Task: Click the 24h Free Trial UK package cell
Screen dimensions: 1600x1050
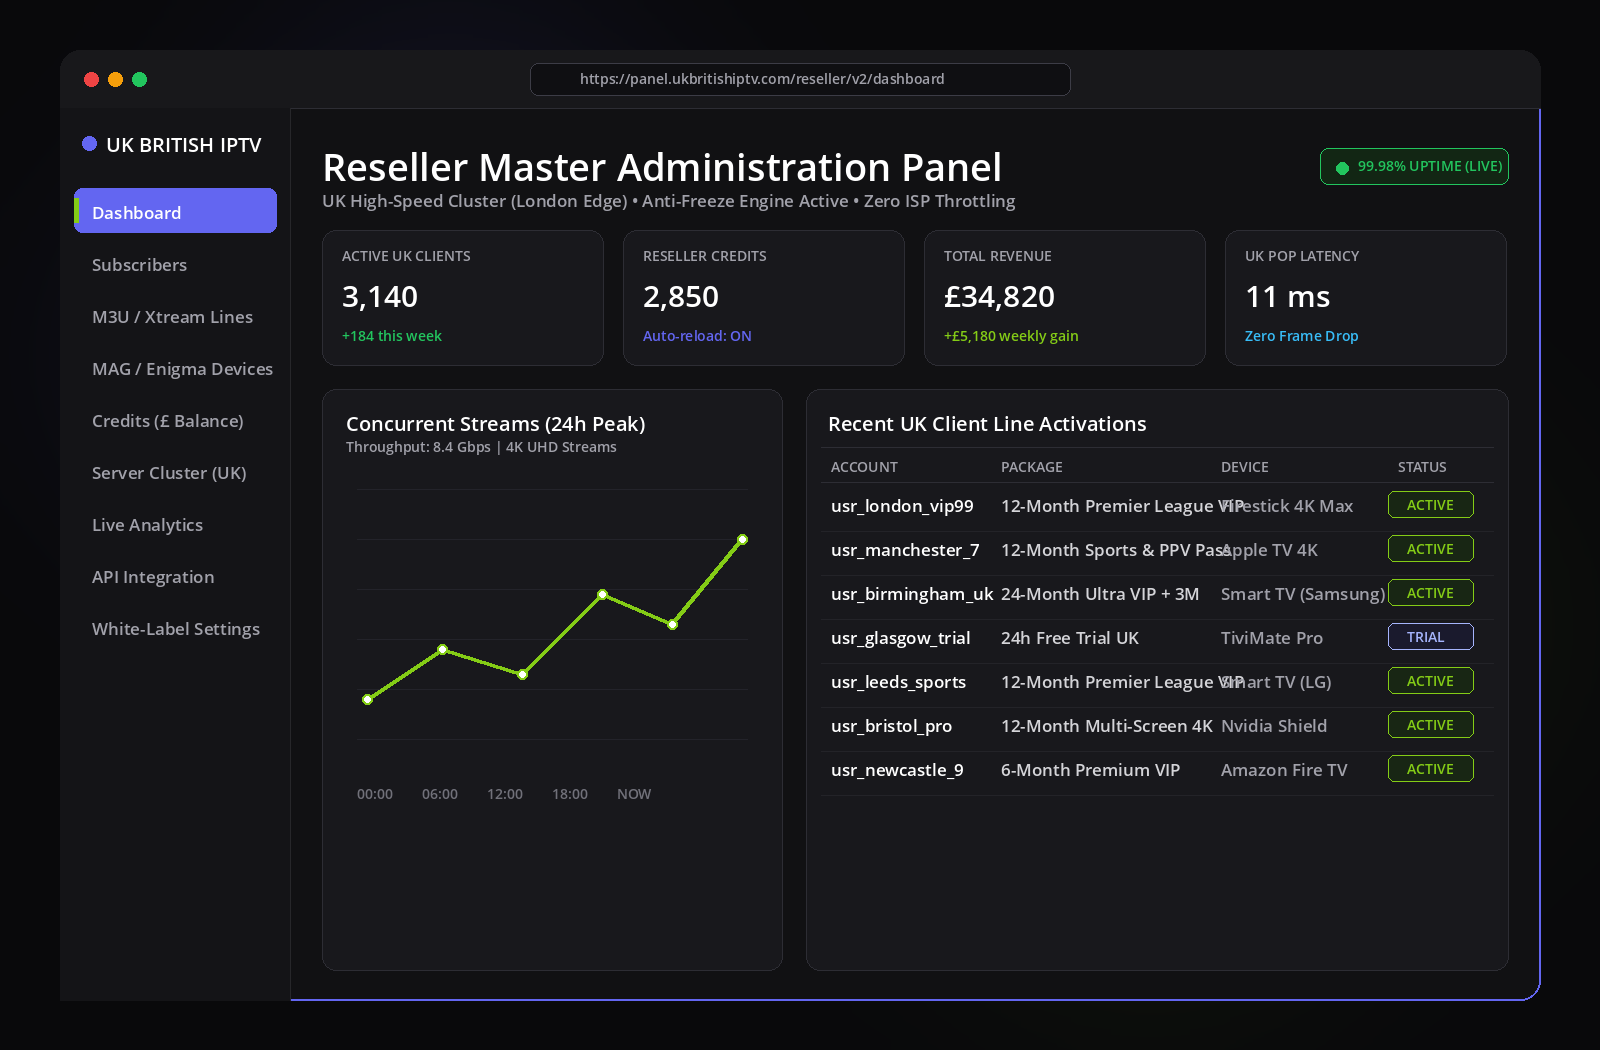Action: [x=1070, y=638]
